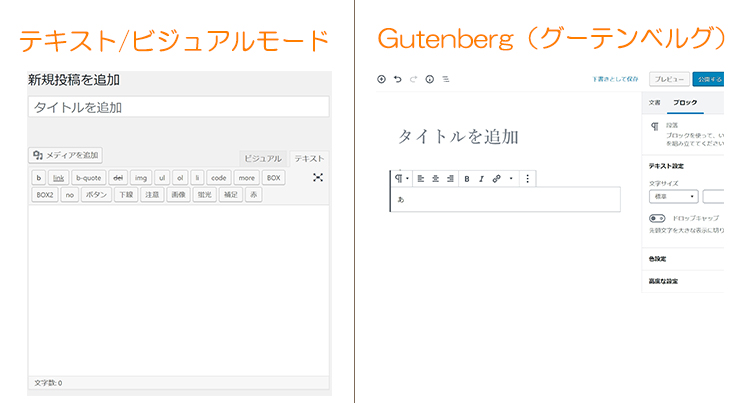Image resolution: width=749 pixels, height=403 pixels.
Task: Switch to the ビジュアル tab
Action: coord(263,159)
